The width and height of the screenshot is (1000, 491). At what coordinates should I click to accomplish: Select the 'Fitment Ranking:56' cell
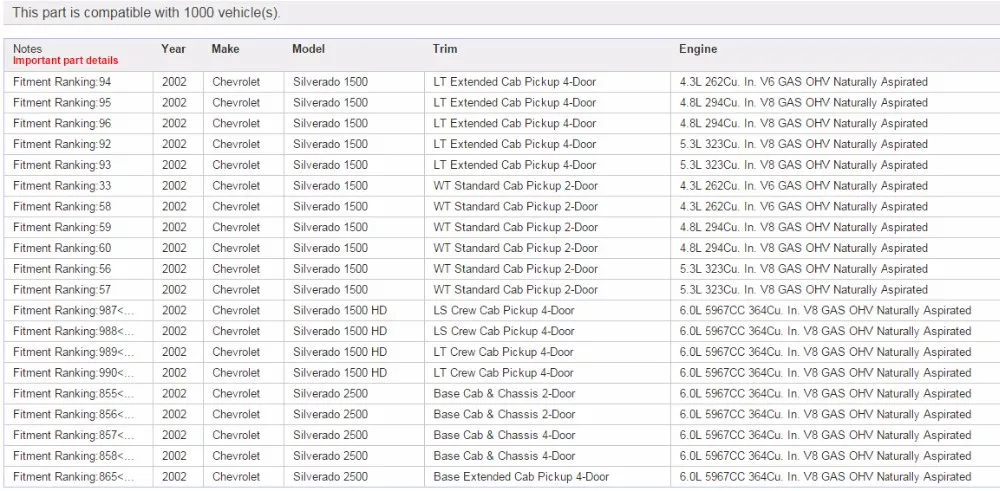pos(78,269)
